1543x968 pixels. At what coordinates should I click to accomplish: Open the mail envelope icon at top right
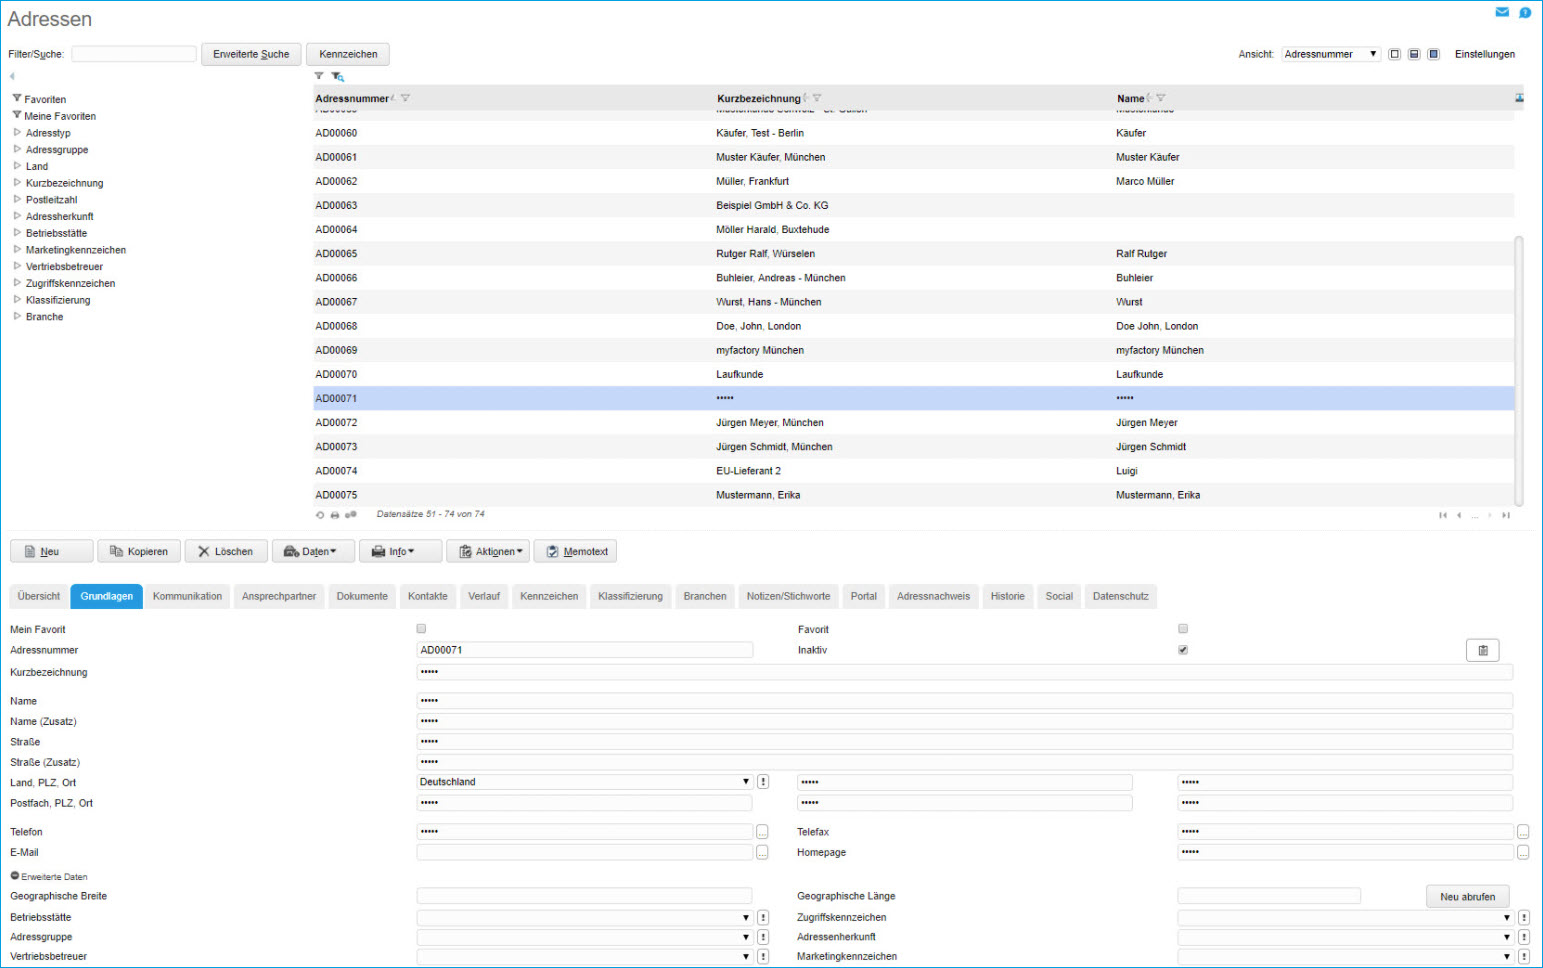click(1501, 12)
